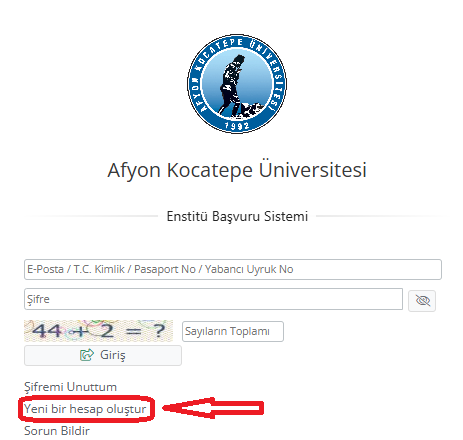
Task: Click the walking figure silhouette in the logo
Action: pyautogui.click(x=232, y=86)
